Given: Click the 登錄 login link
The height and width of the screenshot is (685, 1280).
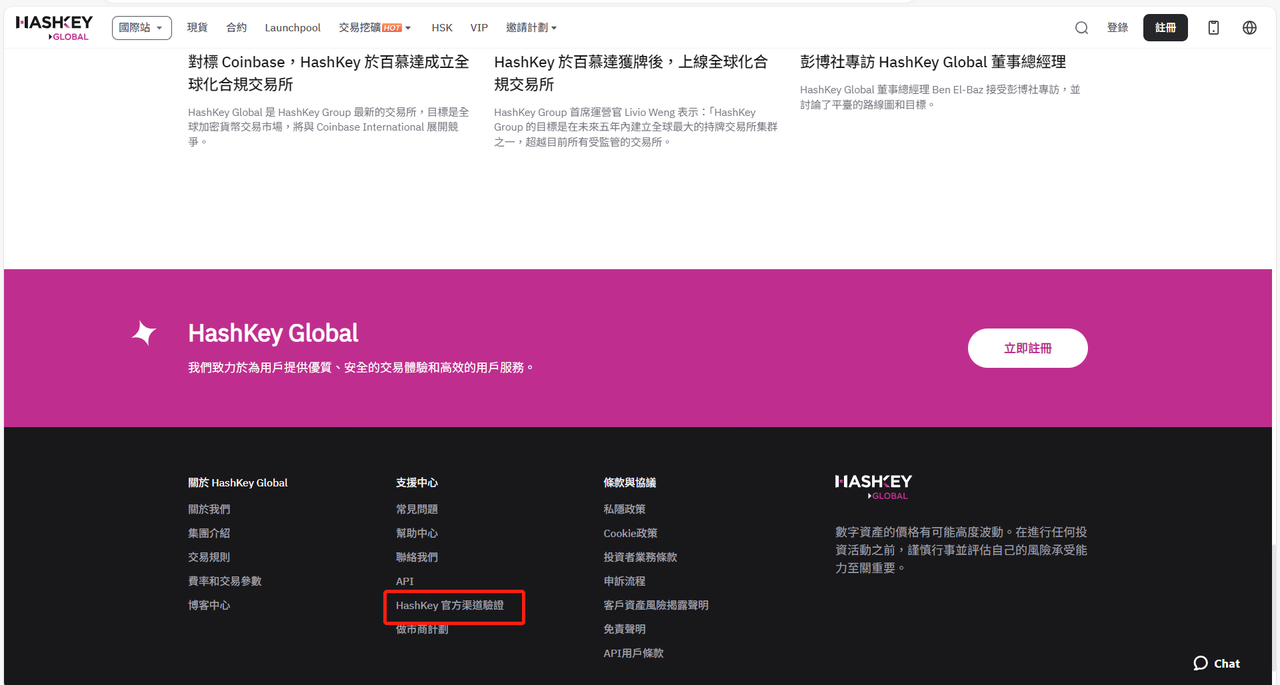Looking at the screenshot, I should coord(1117,28).
